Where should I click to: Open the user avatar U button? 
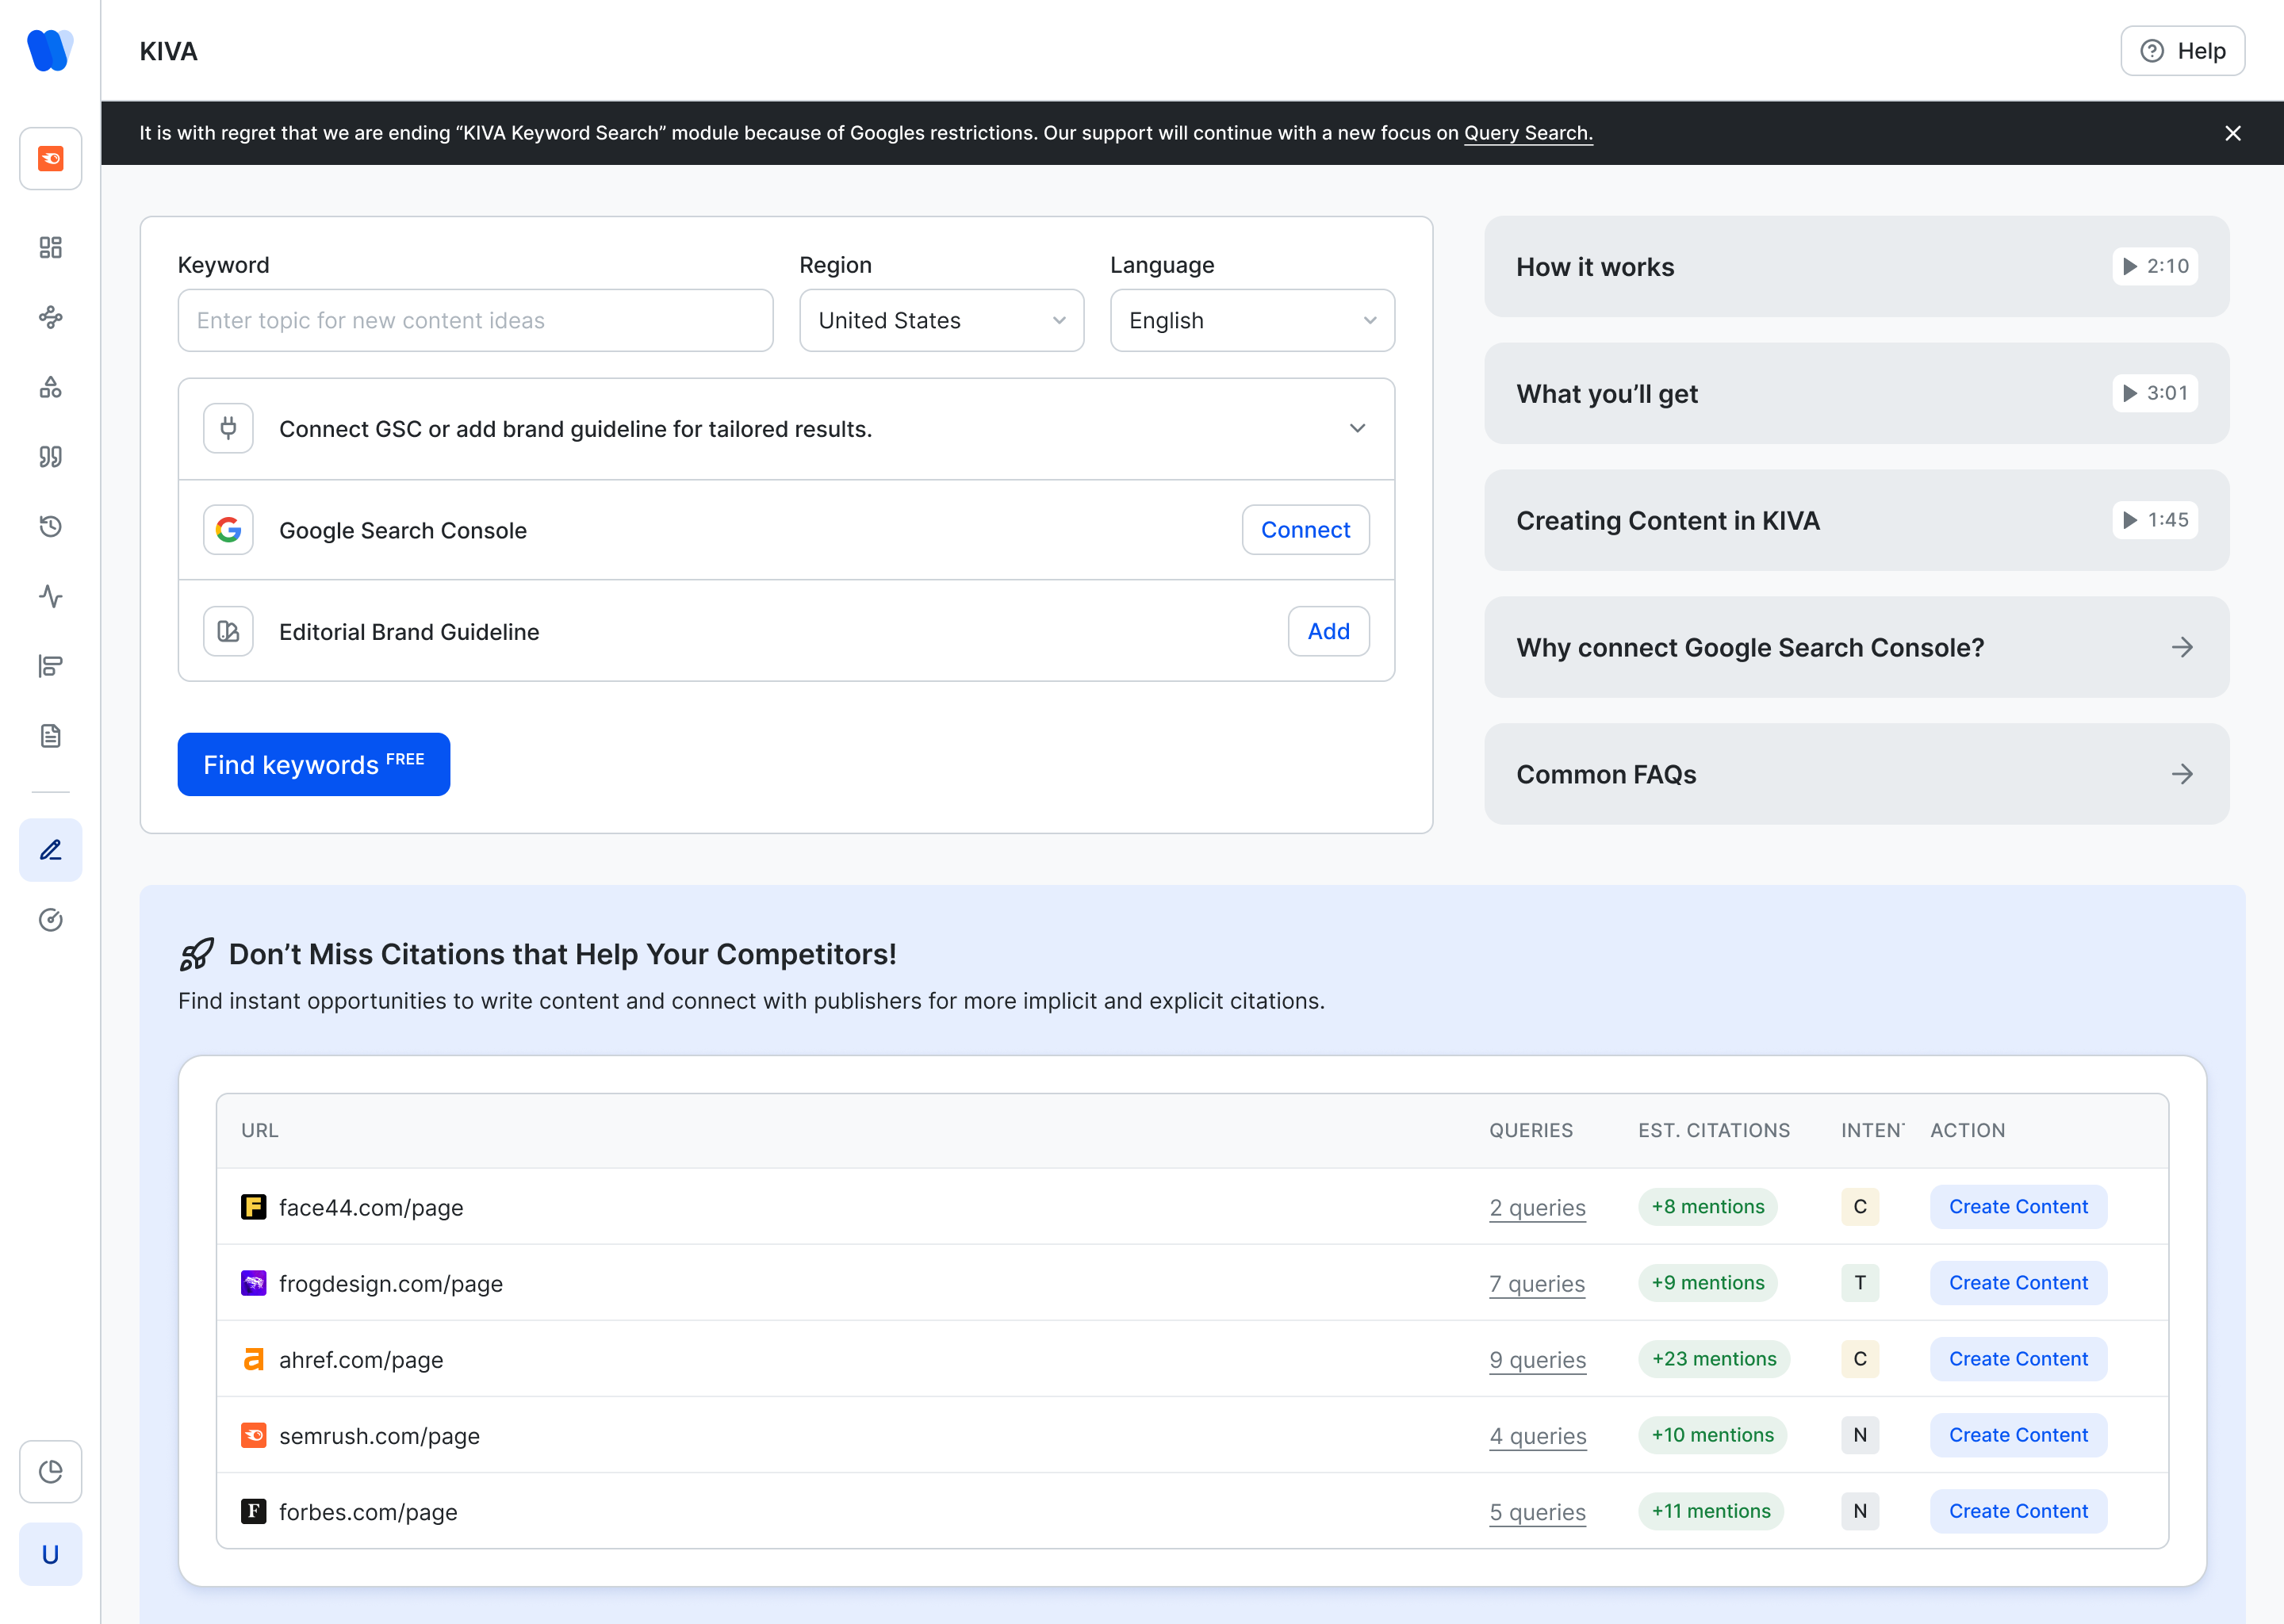click(x=50, y=1554)
